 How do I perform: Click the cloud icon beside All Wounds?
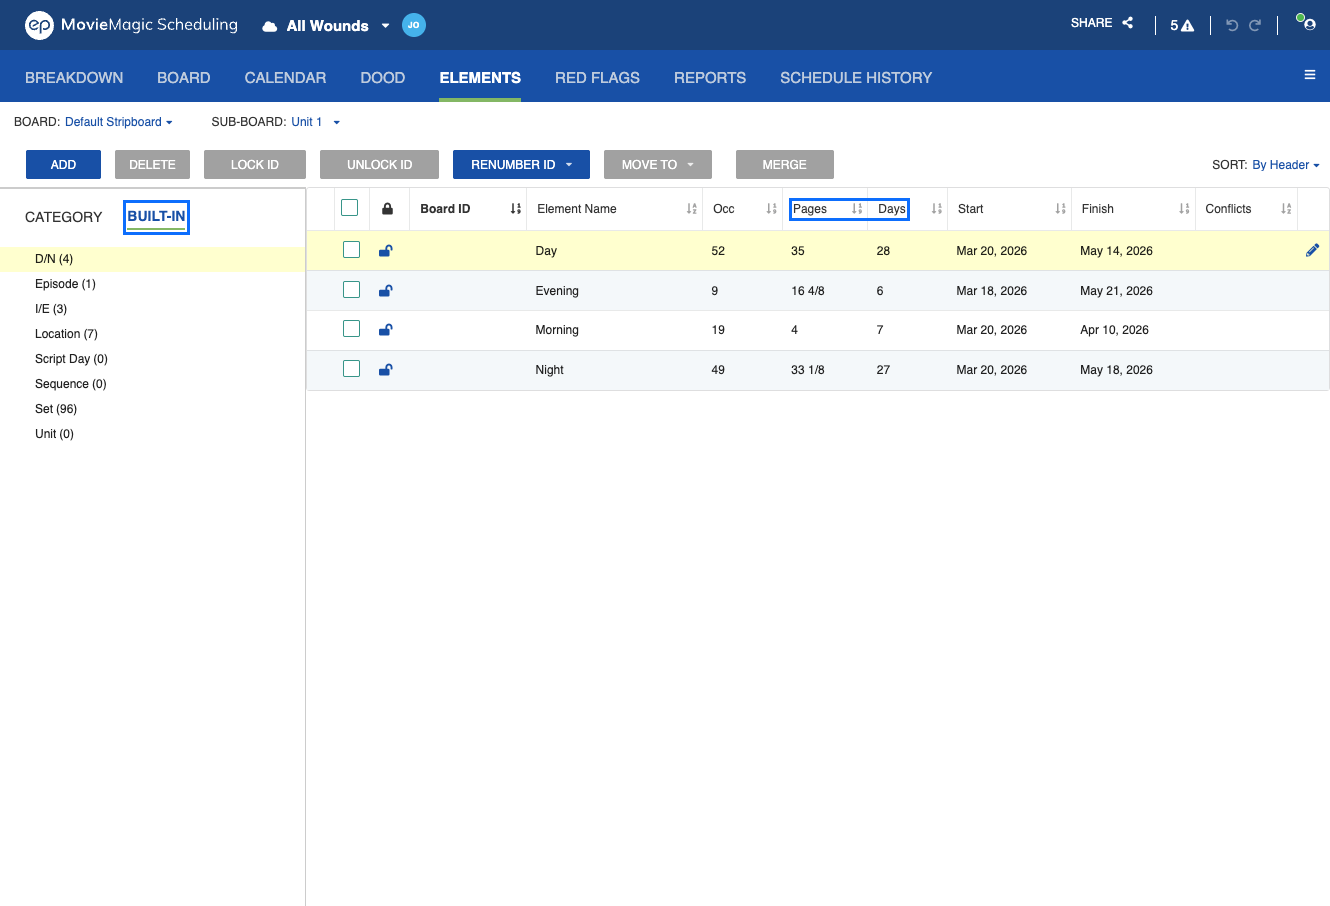[269, 26]
